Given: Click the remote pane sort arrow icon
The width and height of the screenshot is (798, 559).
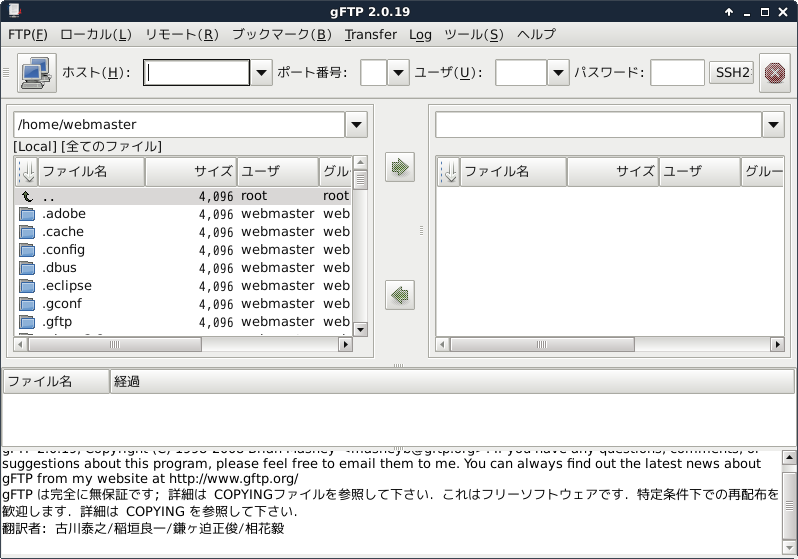Looking at the screenshot, I should click(x=449, y=172).
